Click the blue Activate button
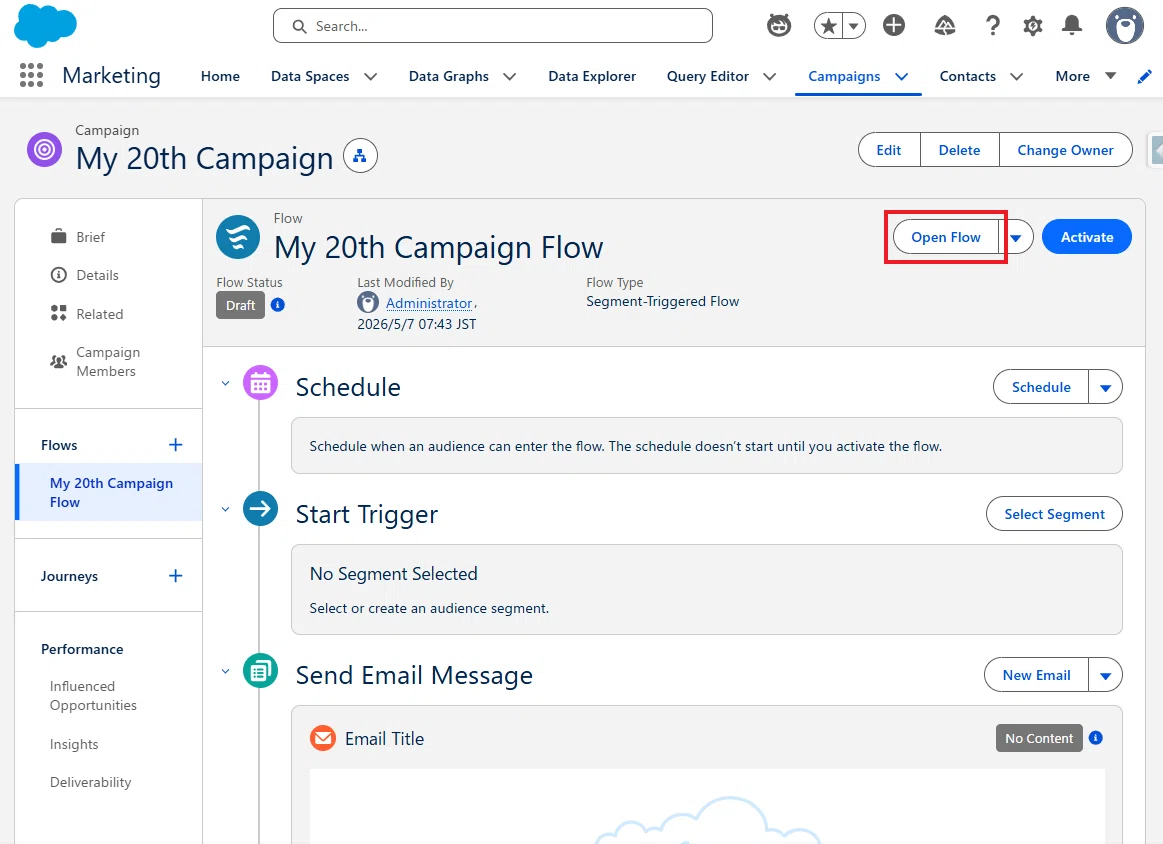The height and width of the screenshot is (844, 1163). click(x=1087, y=237)
